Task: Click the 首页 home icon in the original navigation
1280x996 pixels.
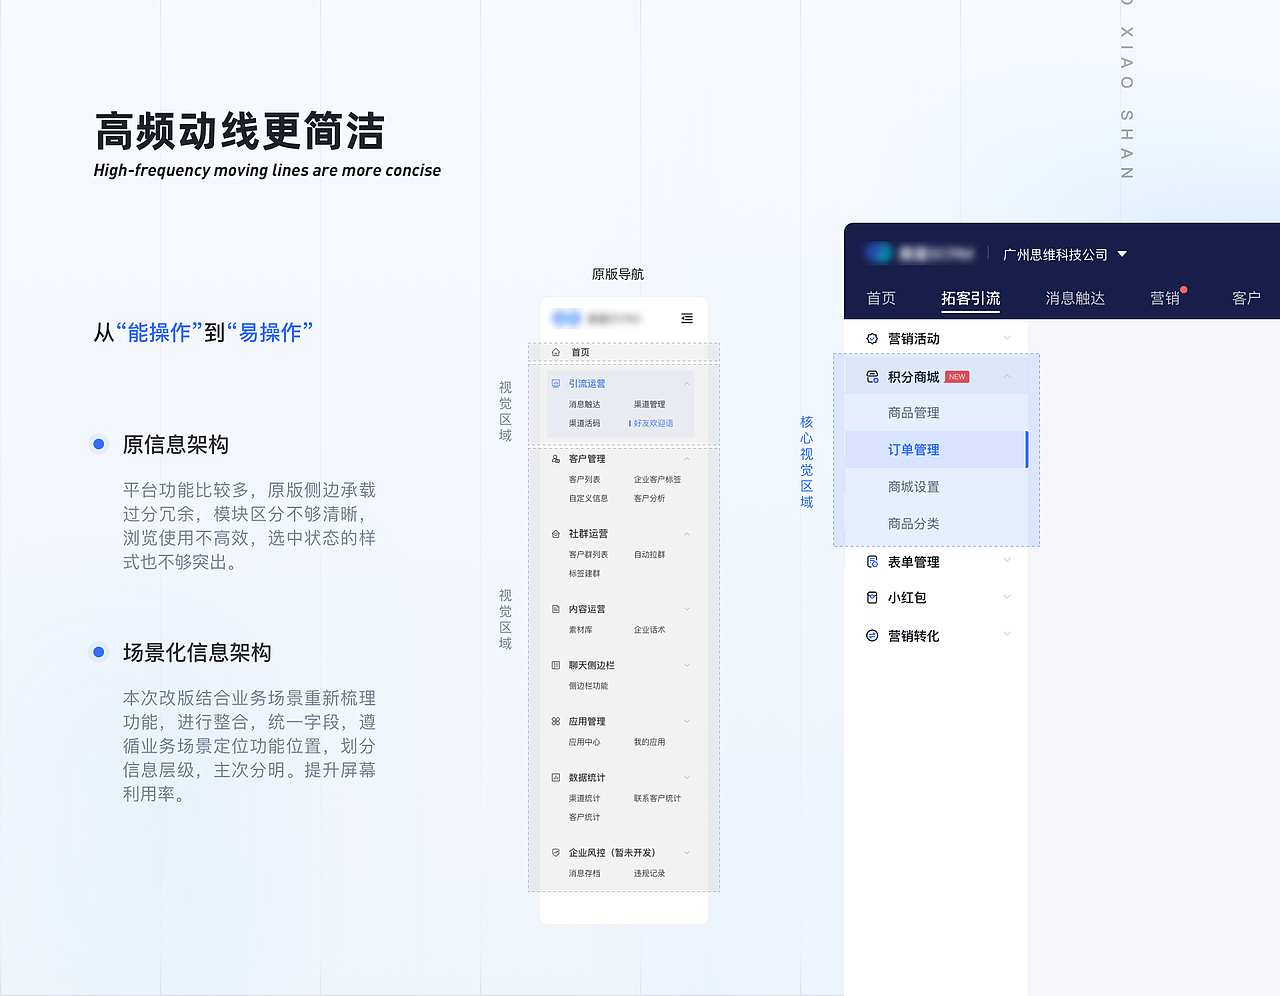Action: [x=556, y=352]
